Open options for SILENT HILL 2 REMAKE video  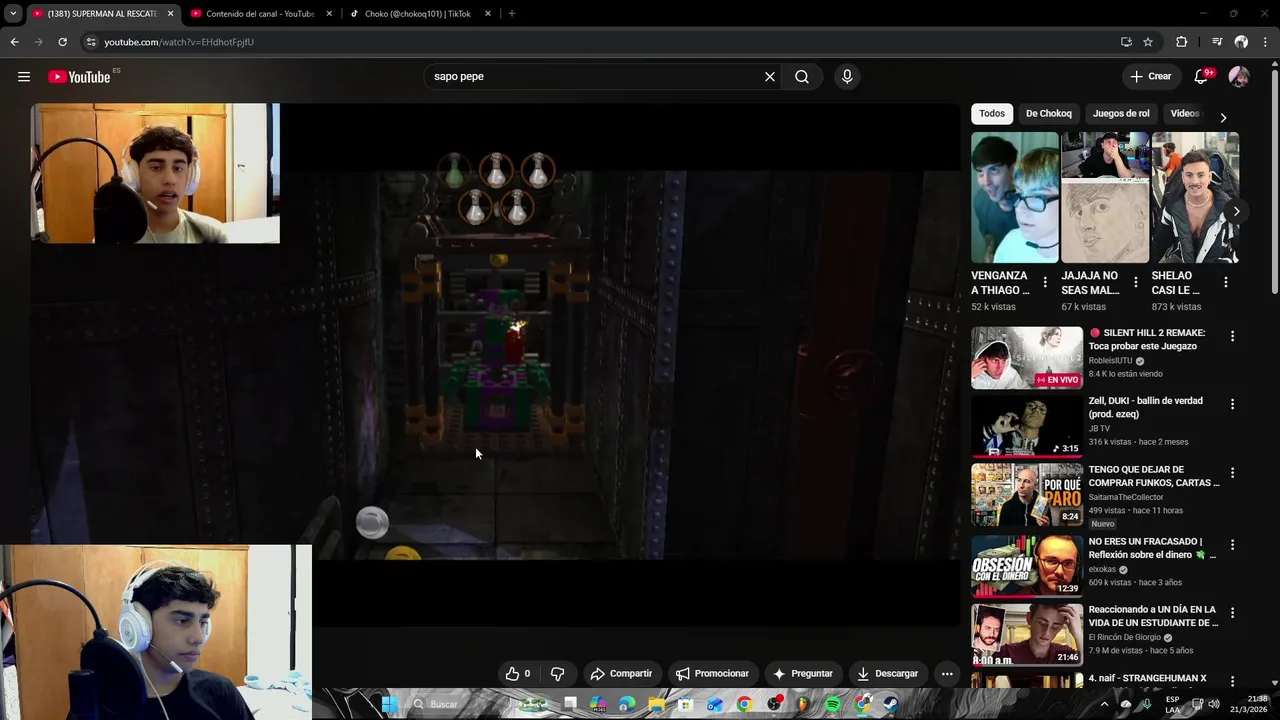point(1232,337)
